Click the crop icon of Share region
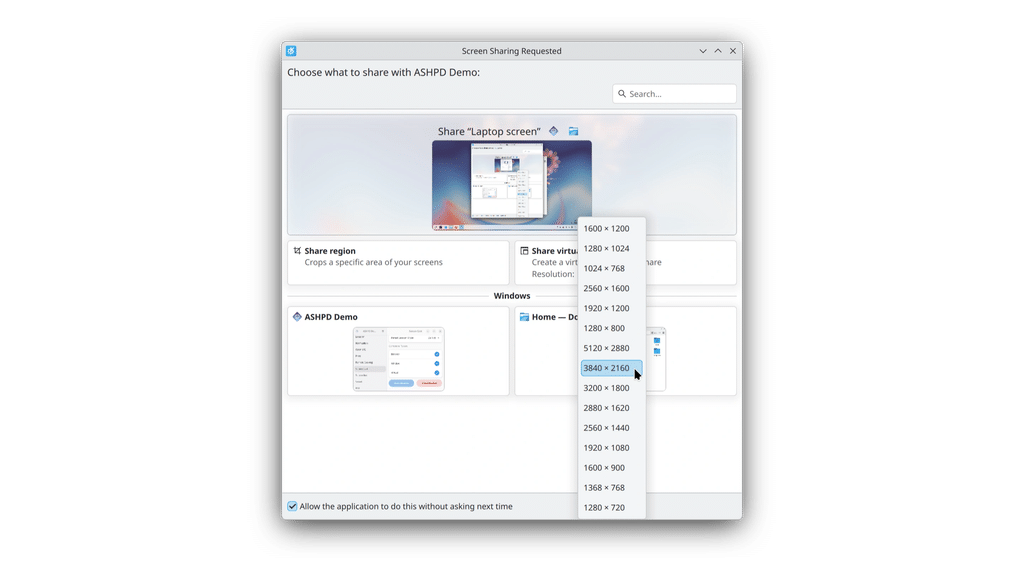1024x576 pixels. (x=297, y=251)
